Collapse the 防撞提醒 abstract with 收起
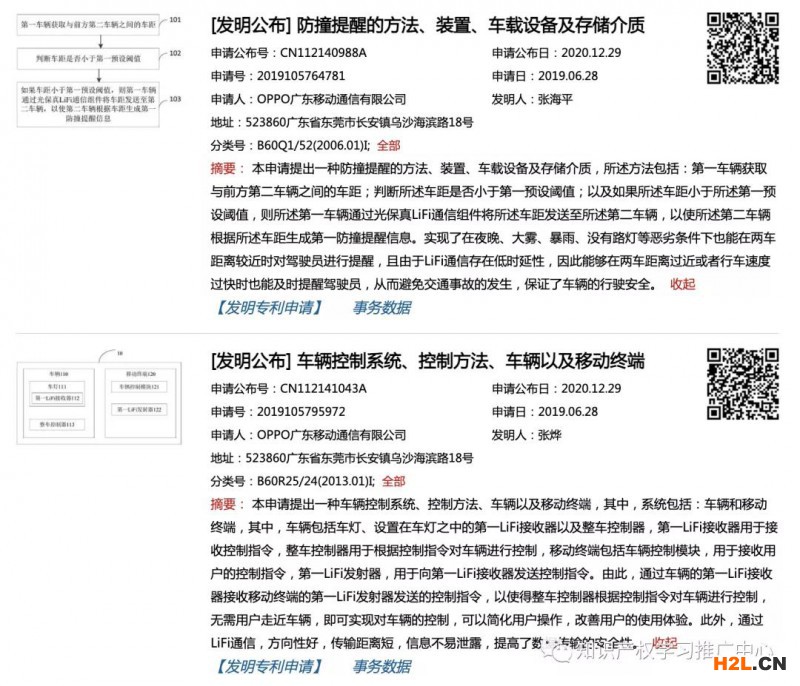This screenshot has width=800, height=686. coord(682,284)
